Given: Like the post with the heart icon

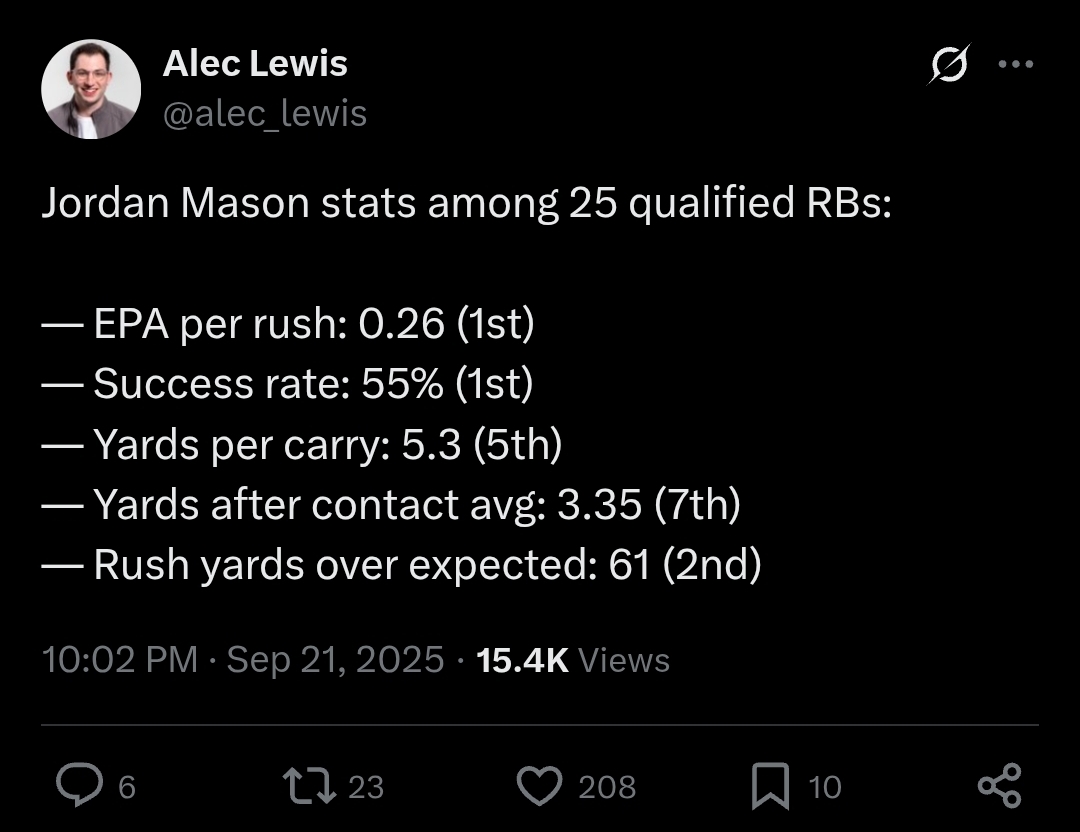Looking at the screenshot, I should [x=539, y=786].
